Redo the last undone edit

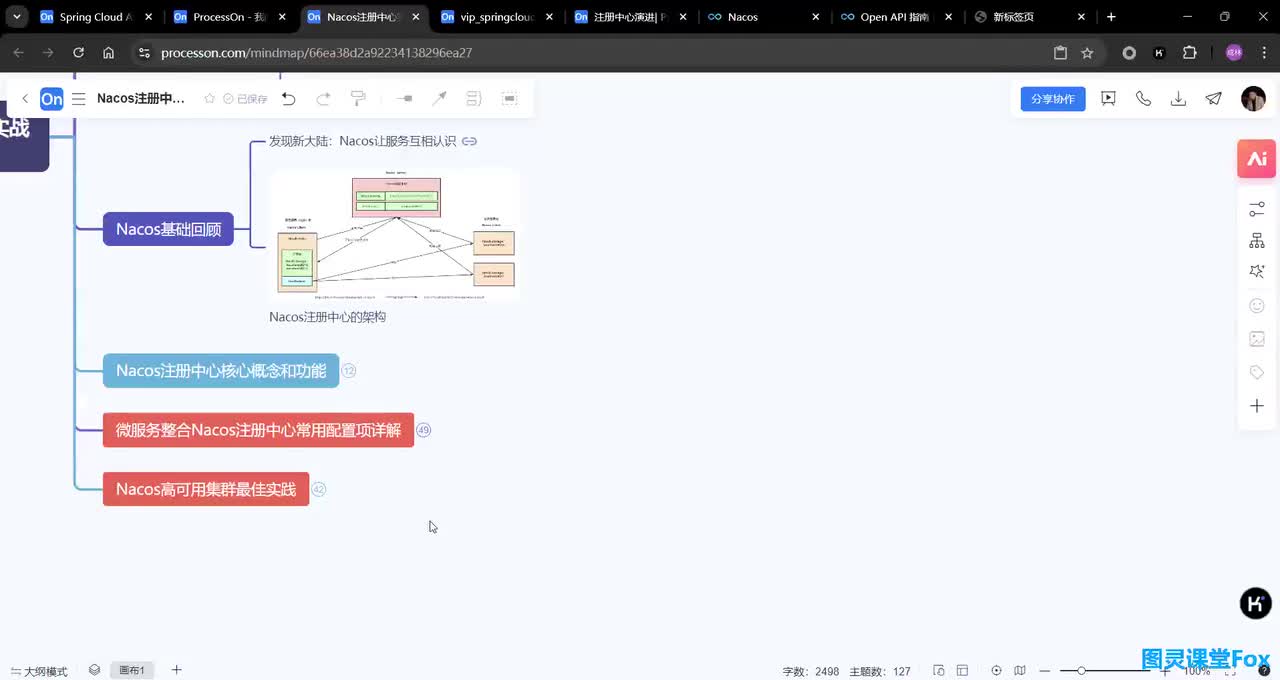(x=323, y=99)
